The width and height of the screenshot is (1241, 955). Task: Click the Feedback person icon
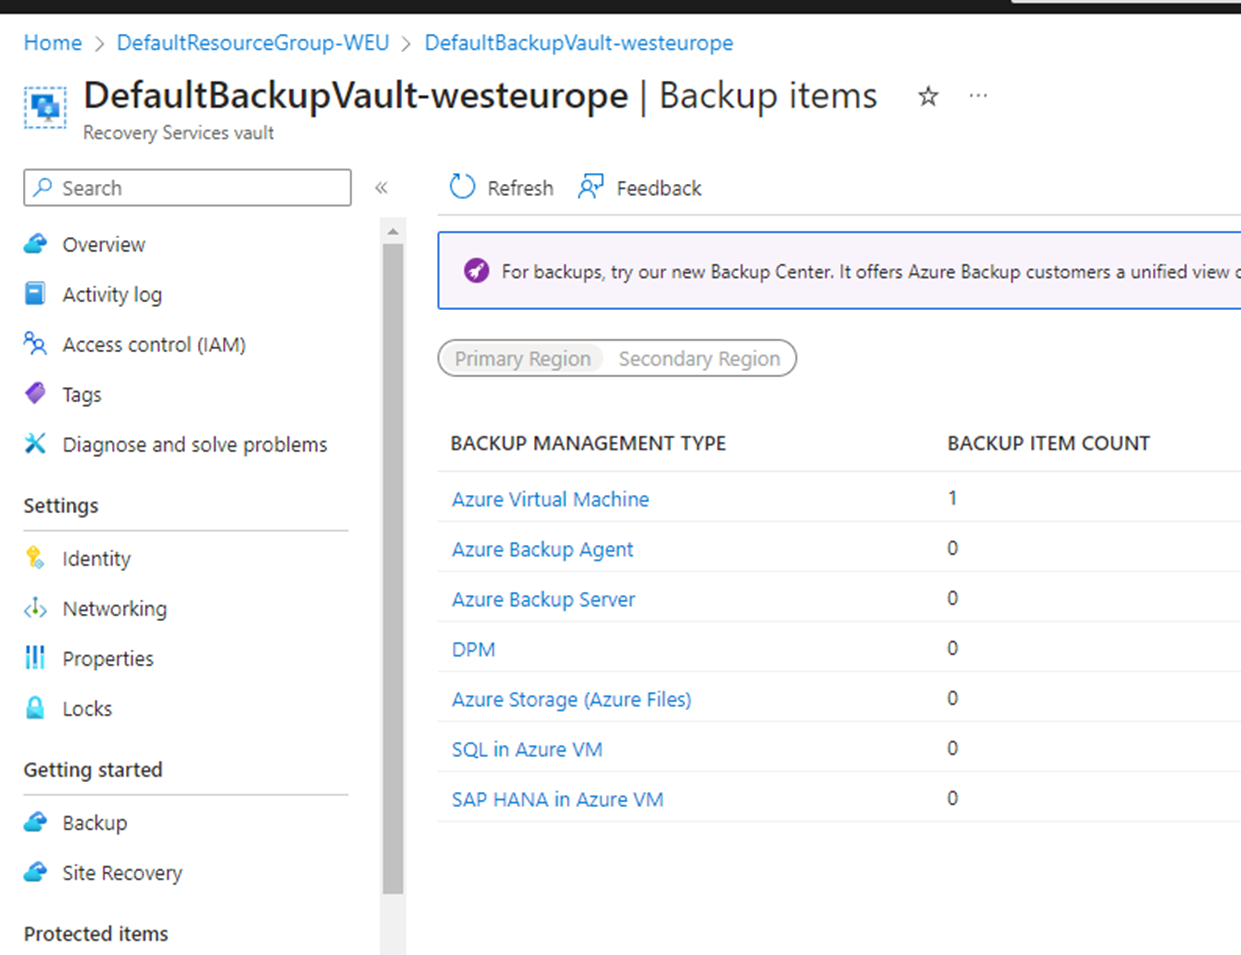click(x=591, y=187)
